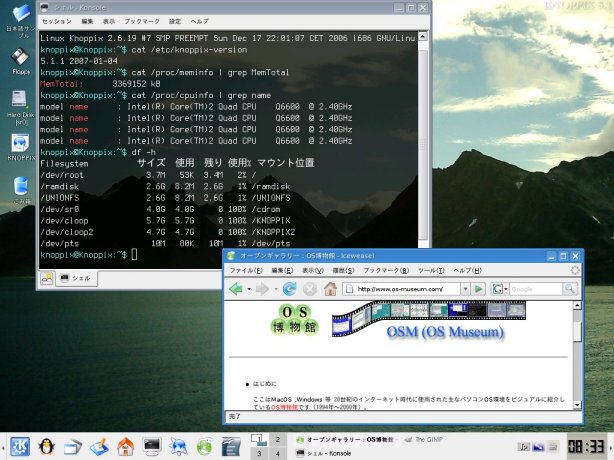Screen dimensions: 614x460
Task: Open the Home folder icon in panel
Action: (126, 447)
